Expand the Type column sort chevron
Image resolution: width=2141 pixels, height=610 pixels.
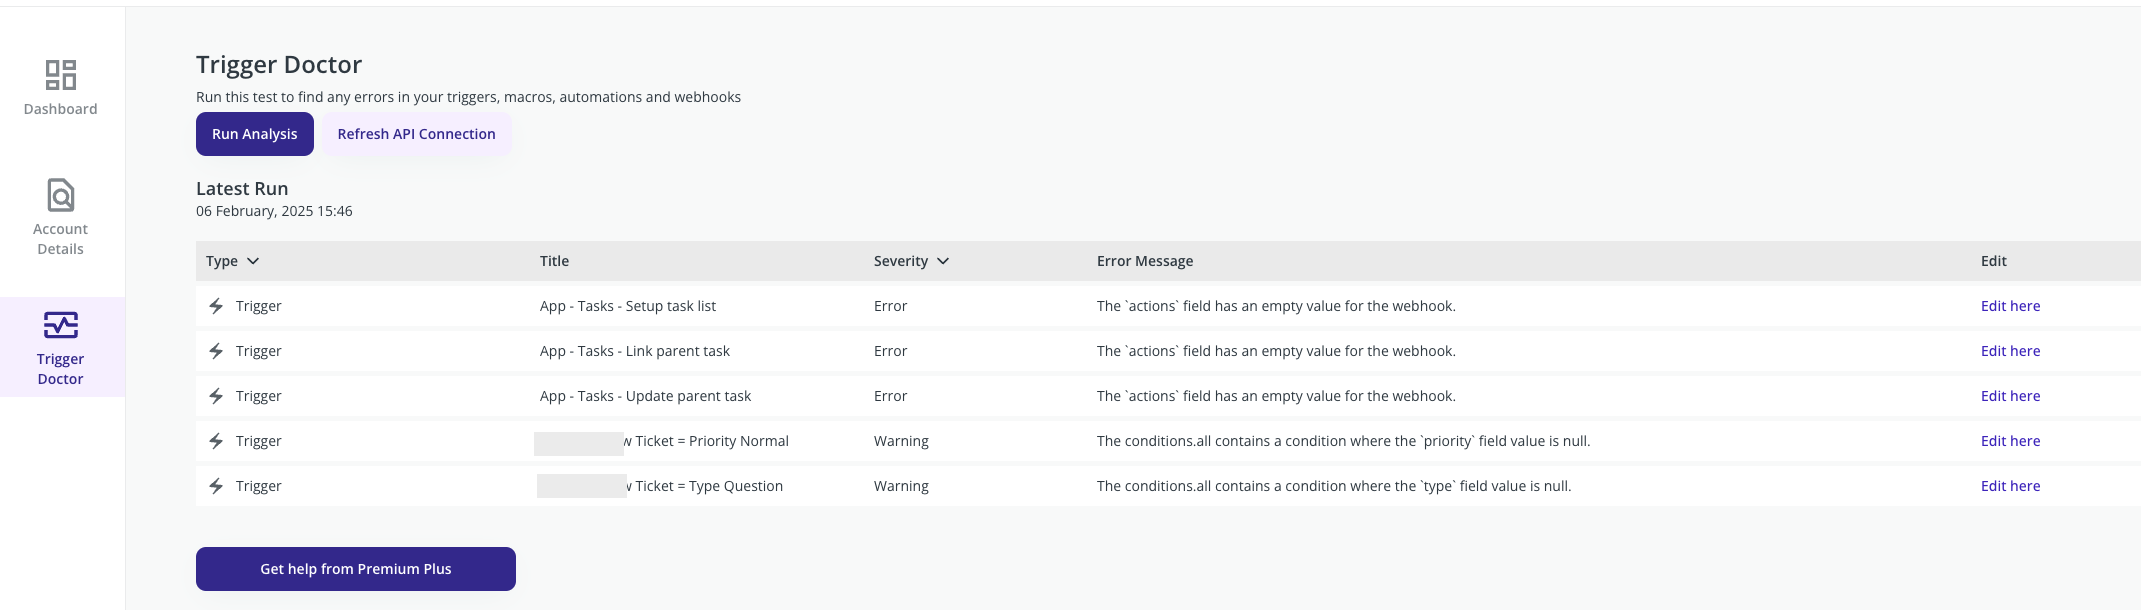pos(253,261)
